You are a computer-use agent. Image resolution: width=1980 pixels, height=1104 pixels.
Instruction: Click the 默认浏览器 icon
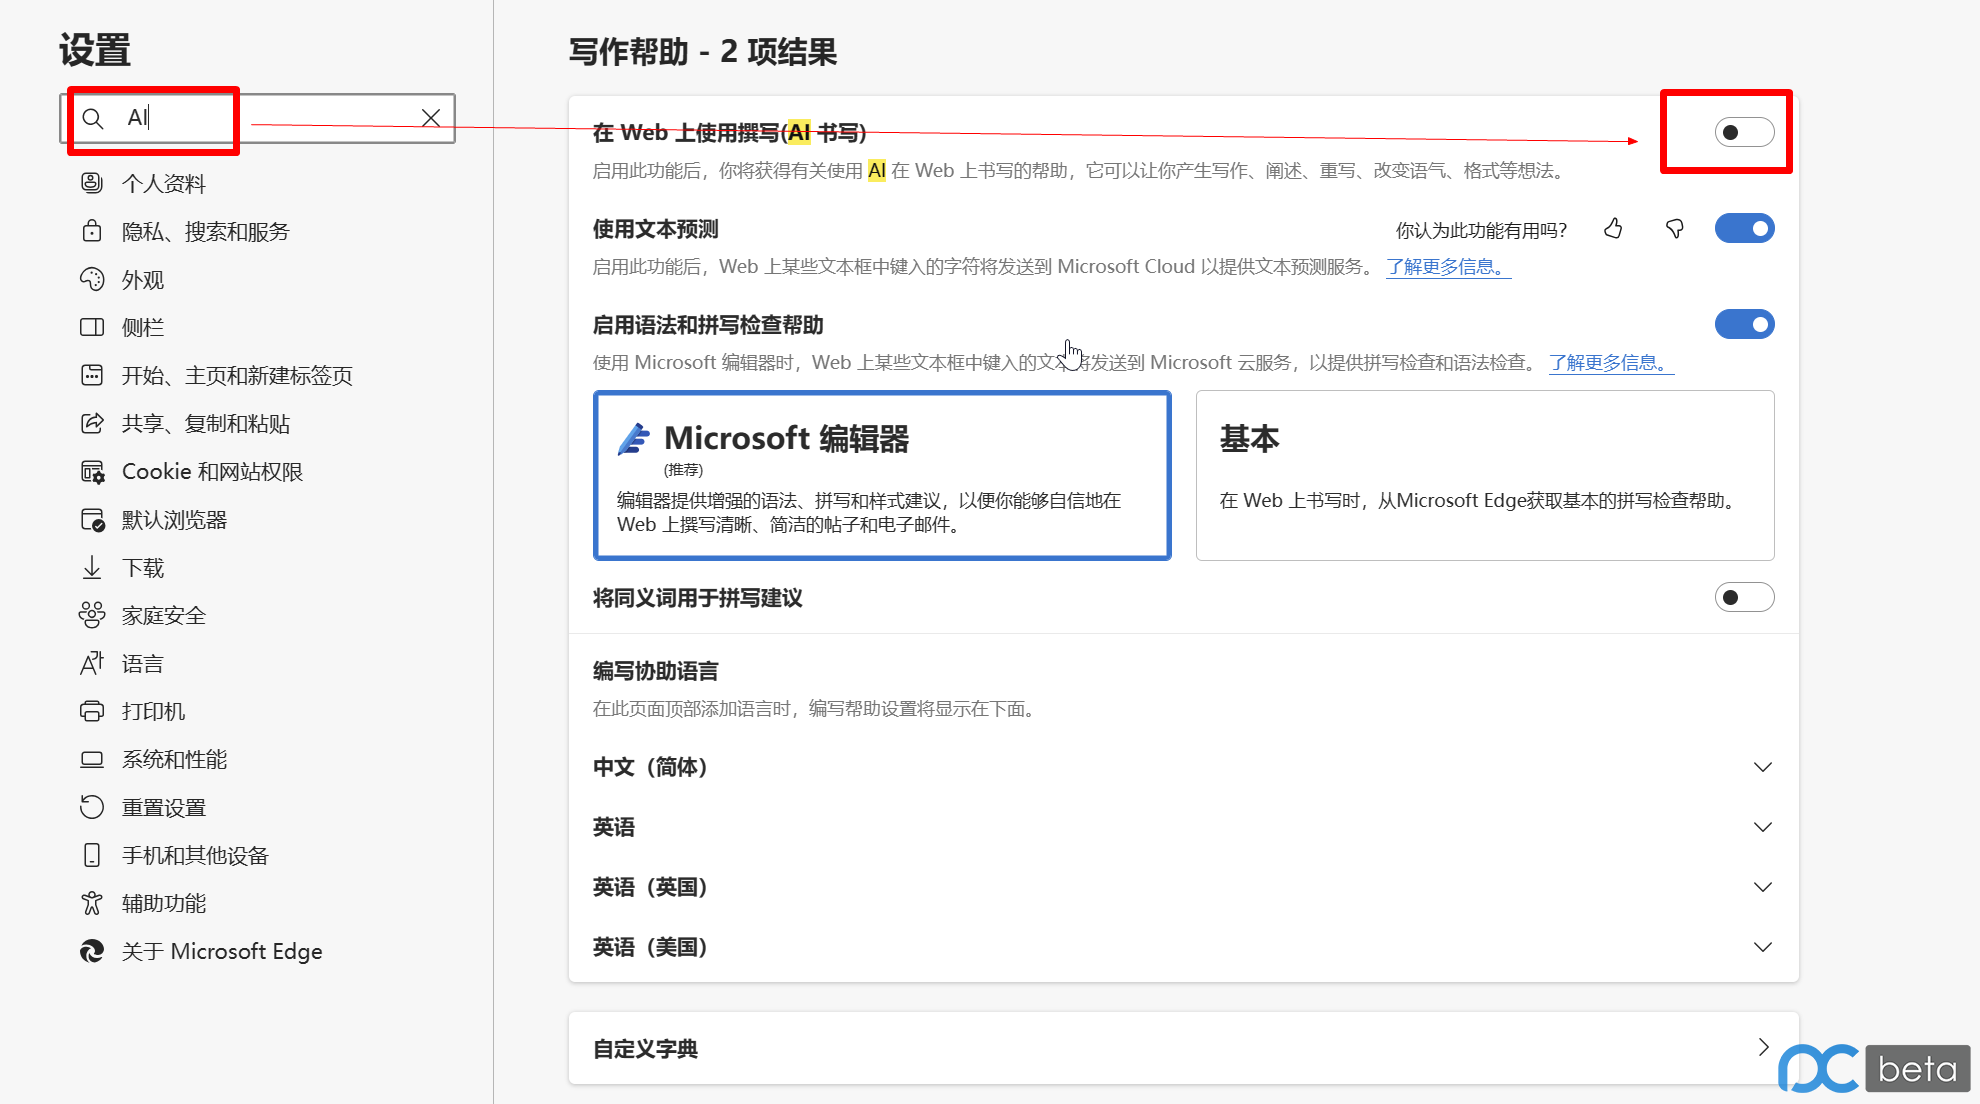coord(92,519)
